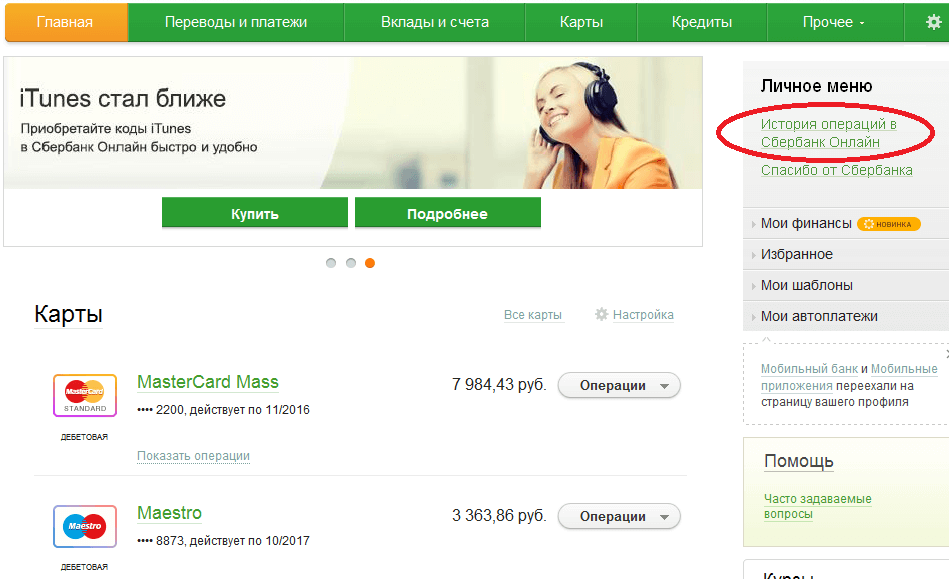Open the Переводы и платежи tab
The height and width of the screenshot is (579, 949).
pos(236,22)
